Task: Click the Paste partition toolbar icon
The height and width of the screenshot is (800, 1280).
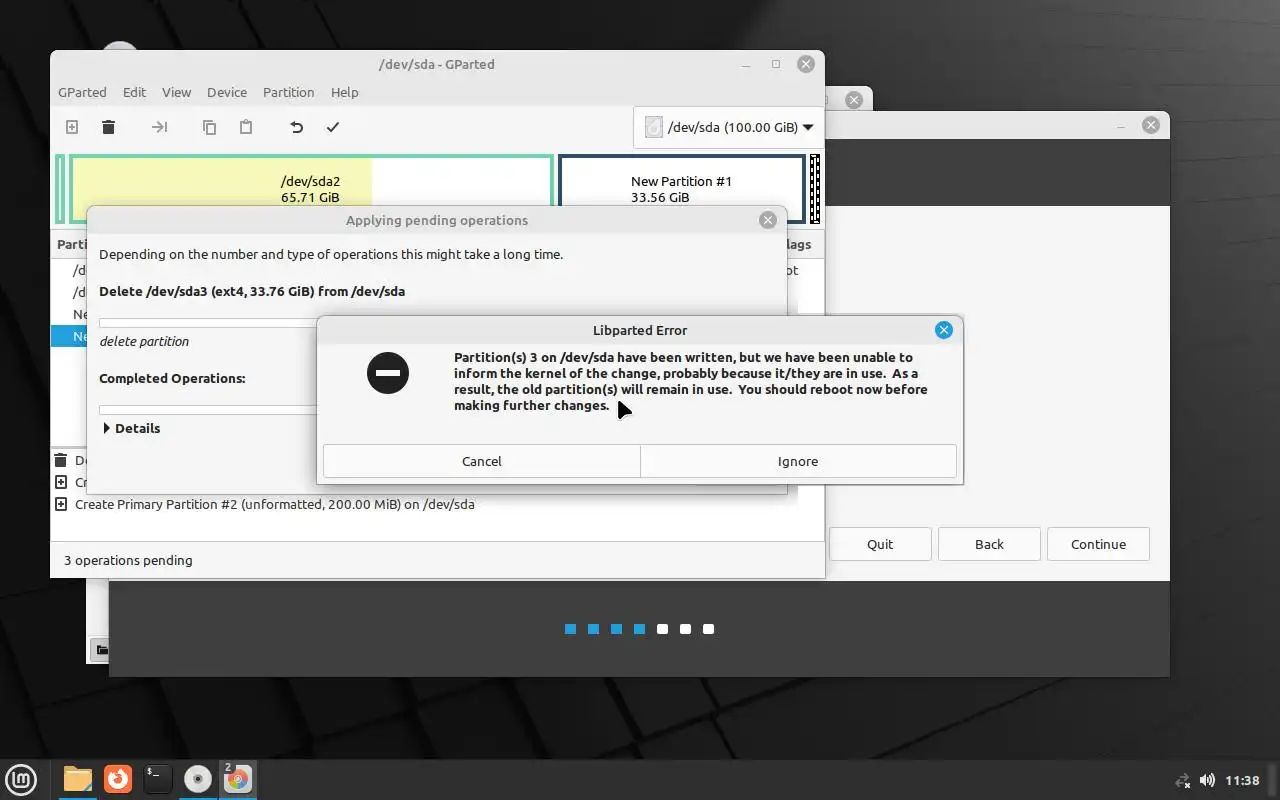Action: pos(246,127)
